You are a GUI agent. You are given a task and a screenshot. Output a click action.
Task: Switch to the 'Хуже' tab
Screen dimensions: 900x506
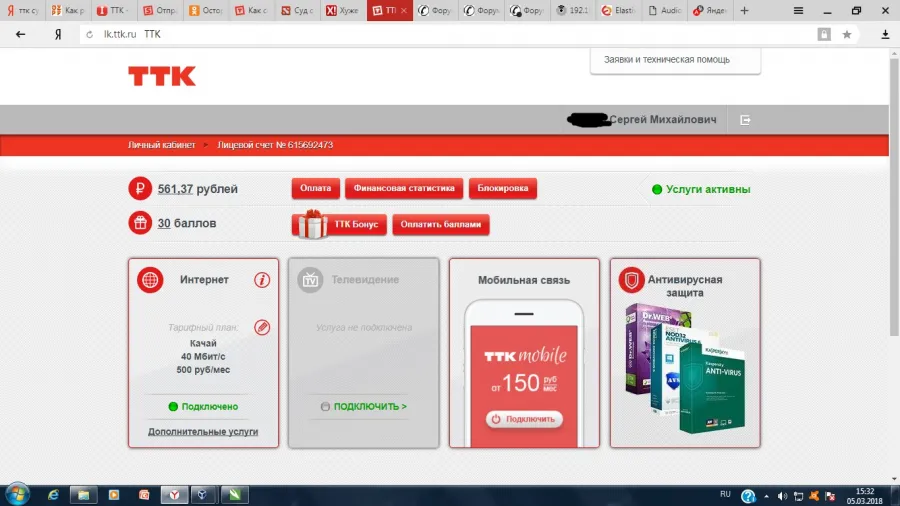click(x=343, y=10)
